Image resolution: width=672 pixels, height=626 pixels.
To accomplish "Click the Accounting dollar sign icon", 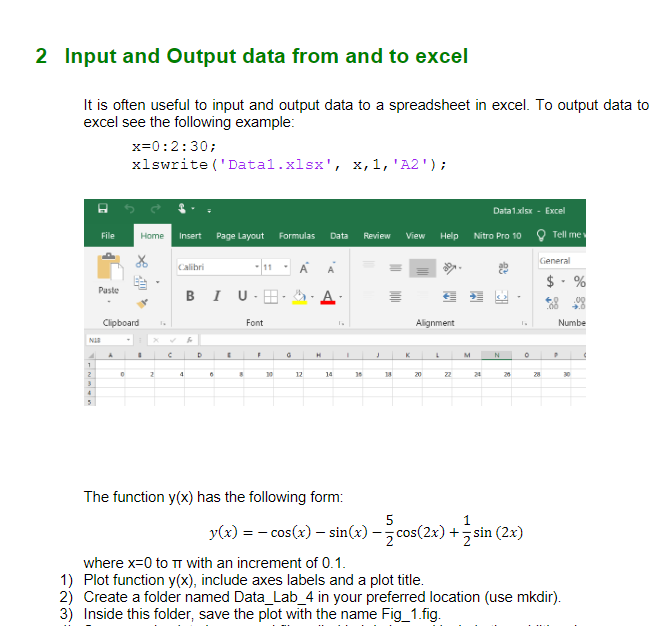I will (550, 282).
